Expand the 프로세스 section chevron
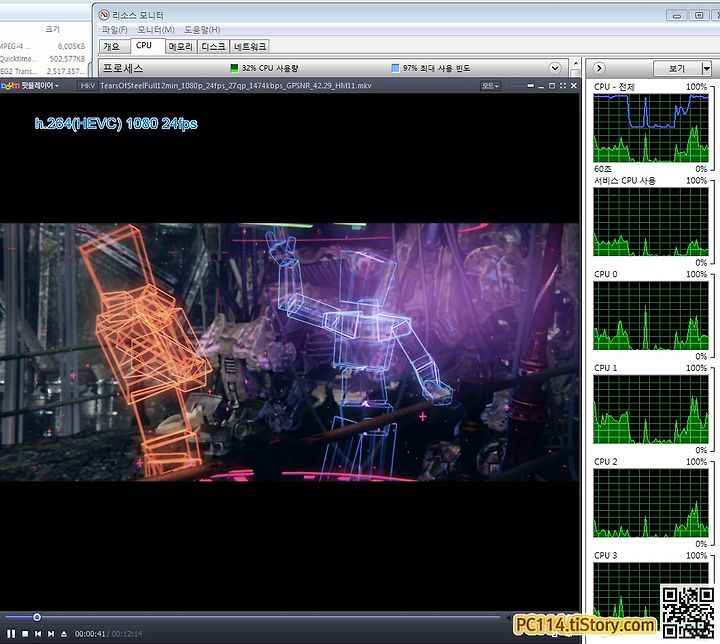This screenshot has height=644, width=720. point(555,68)
